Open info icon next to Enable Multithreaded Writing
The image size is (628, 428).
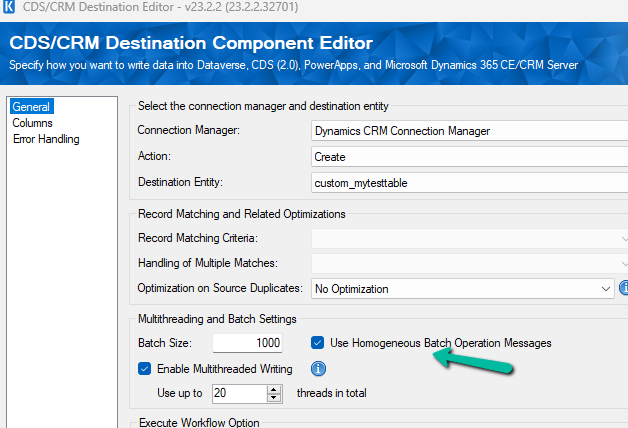pyautogui.click(x=318, y=369)
